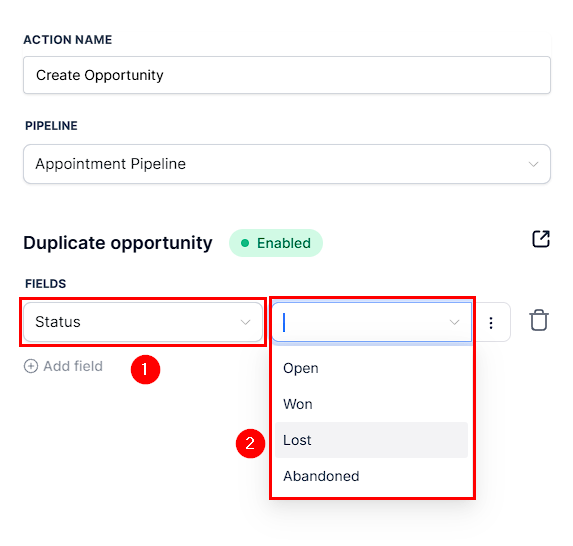Open the Status field selector
573x546 pixels.
pyautogui.click(x=143, y=322)
